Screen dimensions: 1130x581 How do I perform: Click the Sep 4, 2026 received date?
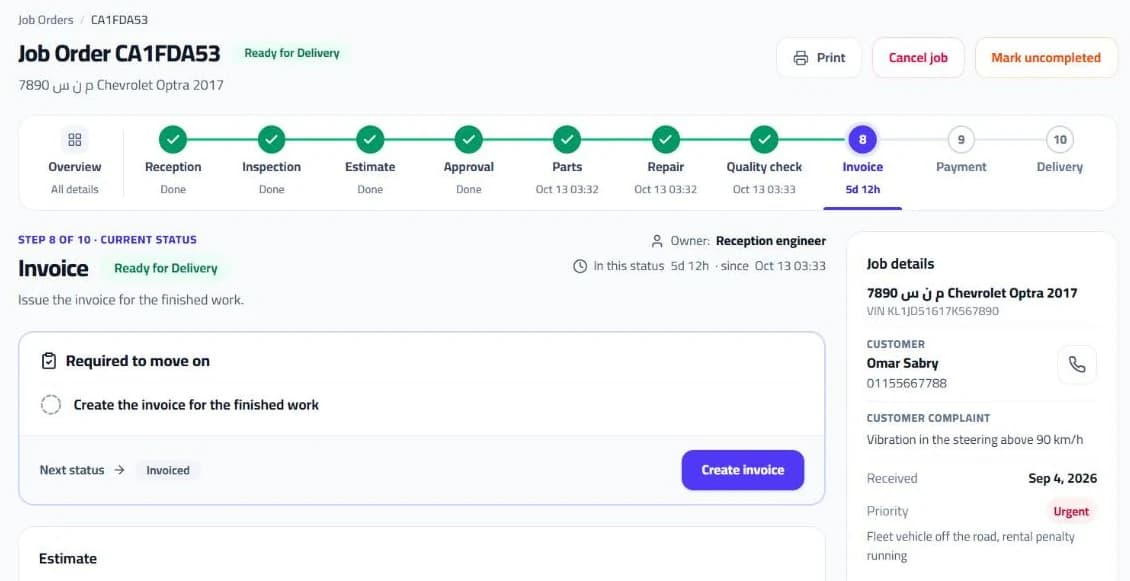point(1062,479)
